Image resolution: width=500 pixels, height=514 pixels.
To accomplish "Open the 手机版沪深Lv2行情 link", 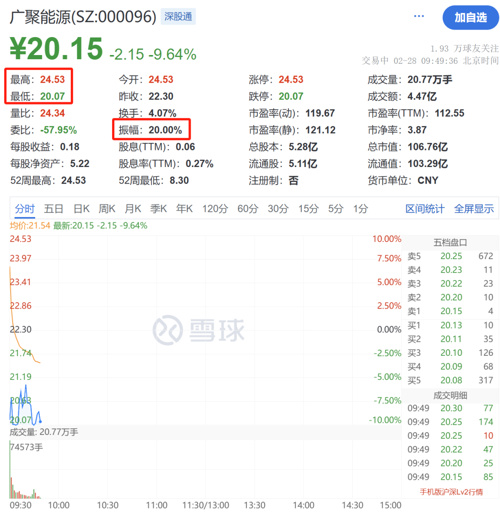I will 451,492.
